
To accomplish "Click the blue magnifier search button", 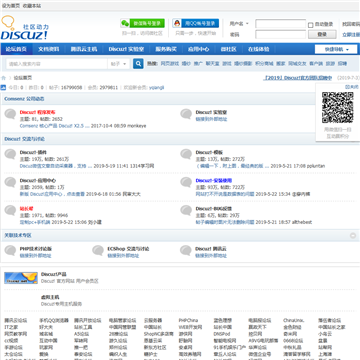I will pos(138,64).
